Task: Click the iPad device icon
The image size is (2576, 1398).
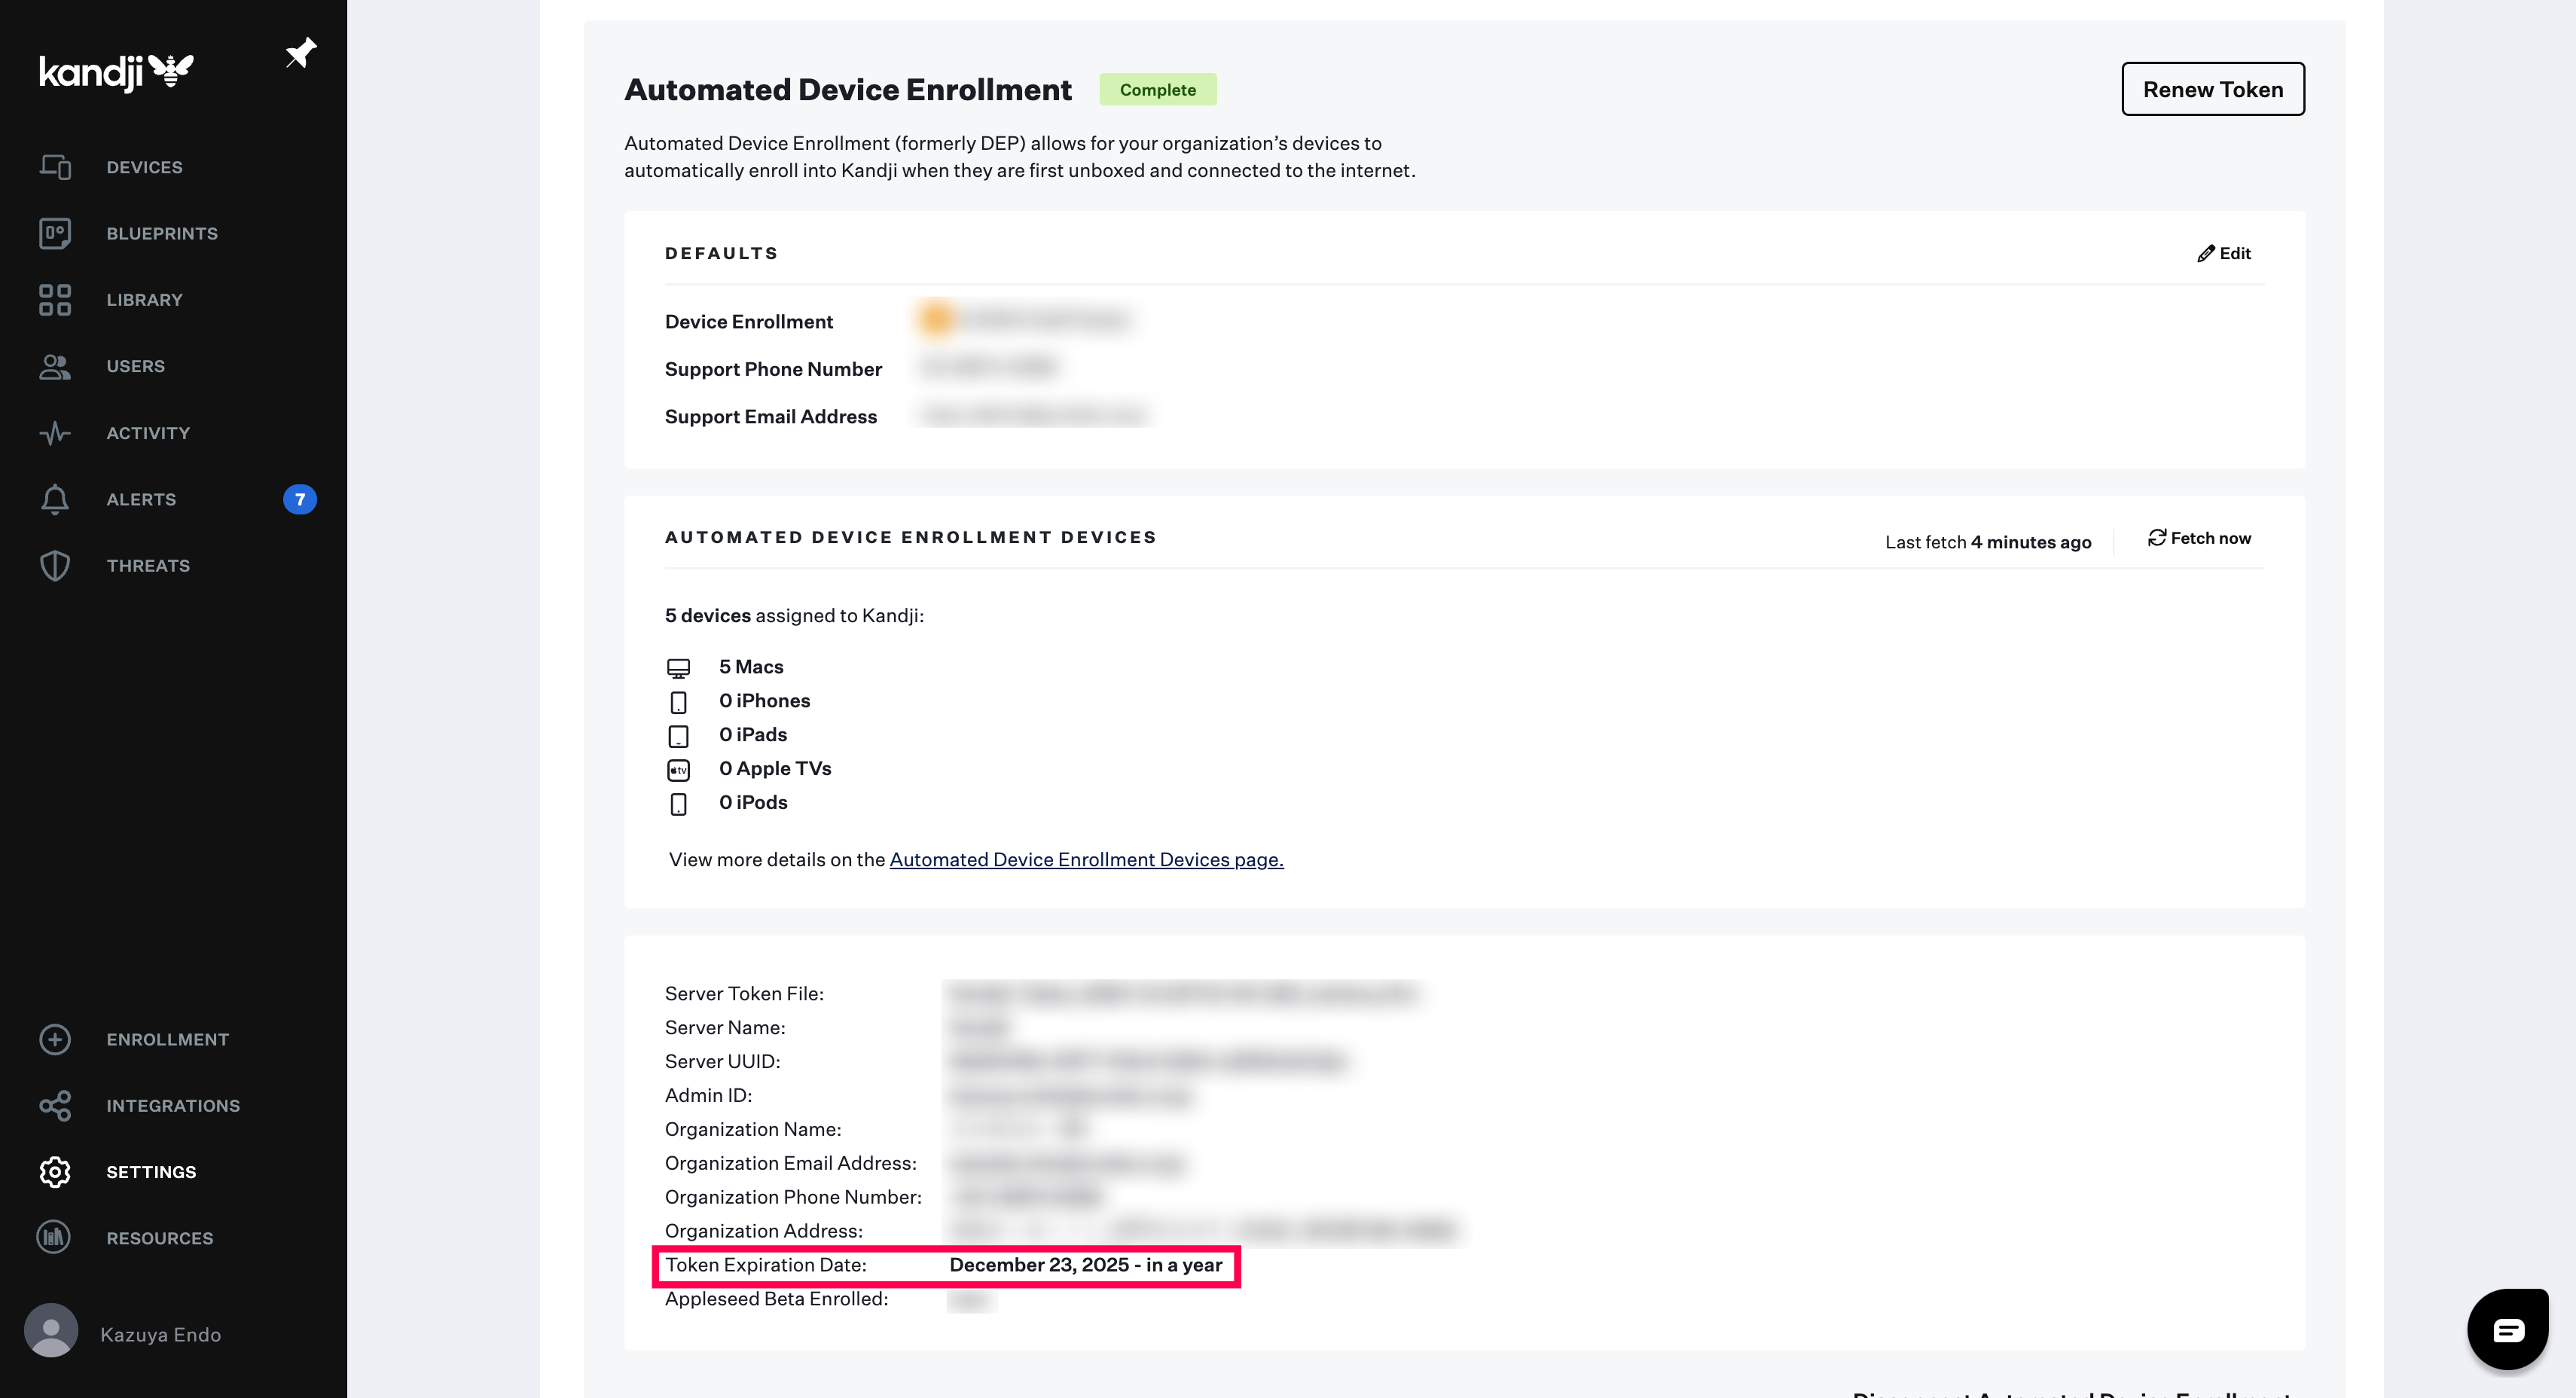Action: (678, 736)
